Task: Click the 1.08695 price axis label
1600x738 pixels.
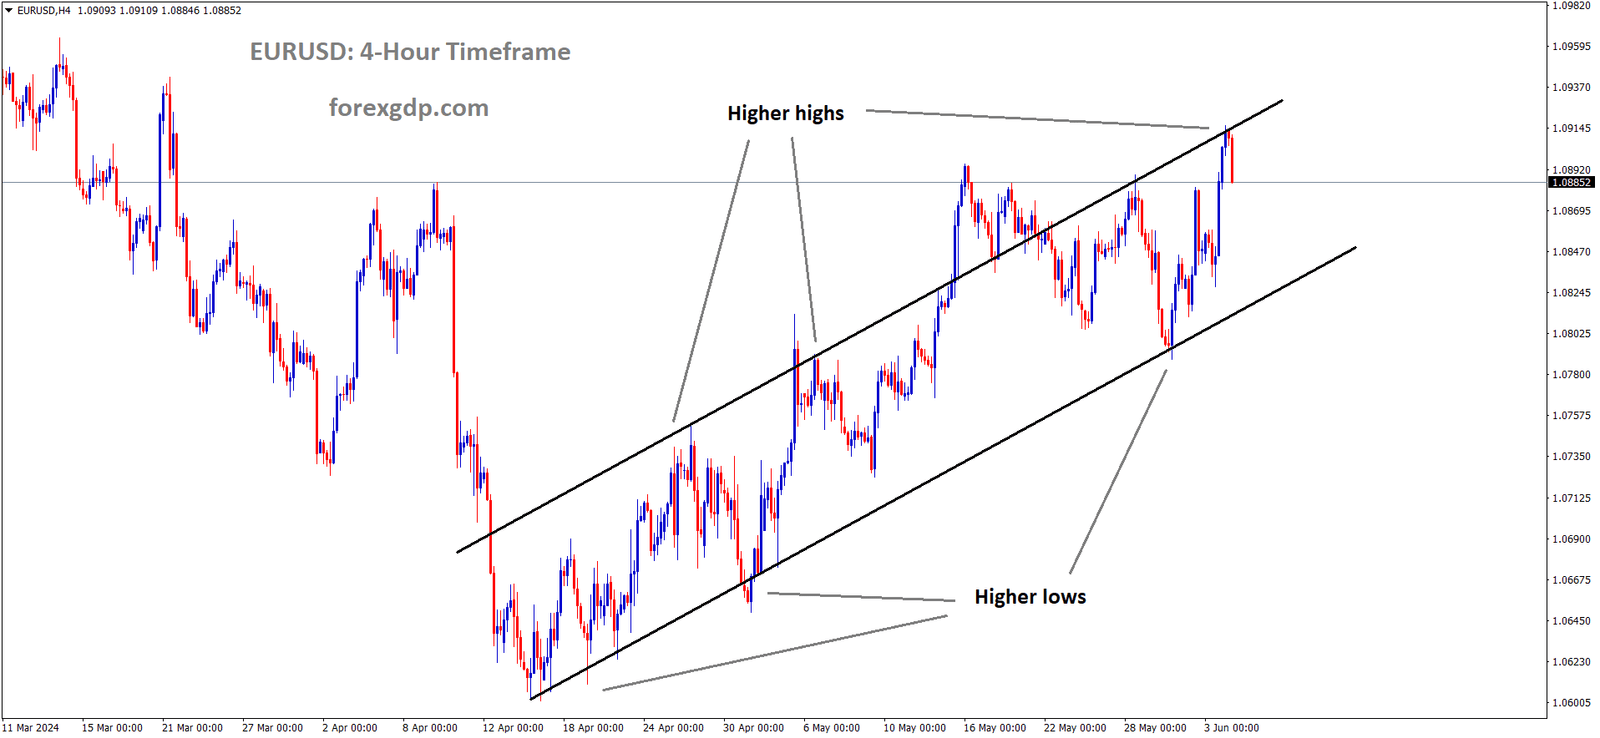Action: (x=1571, y=211)
